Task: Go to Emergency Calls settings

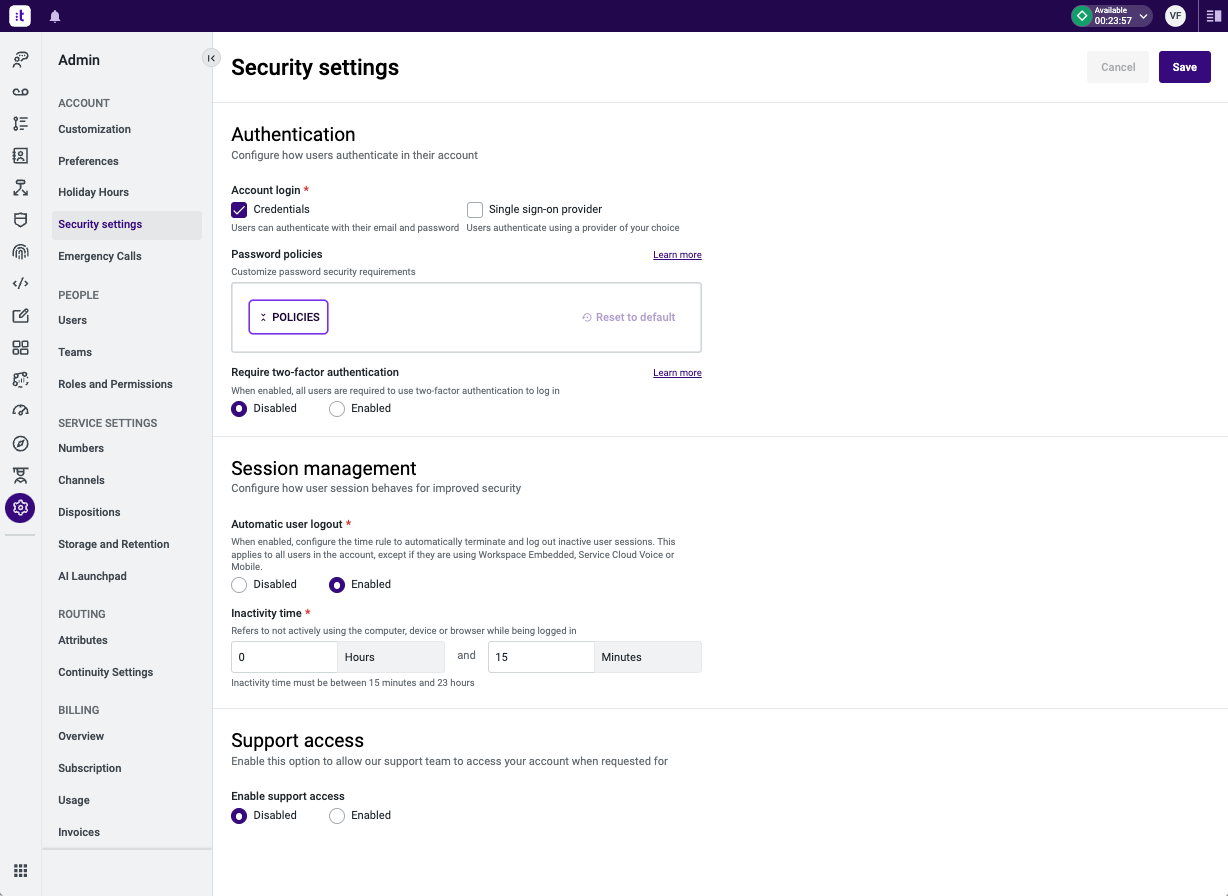Action: [100, 256]
